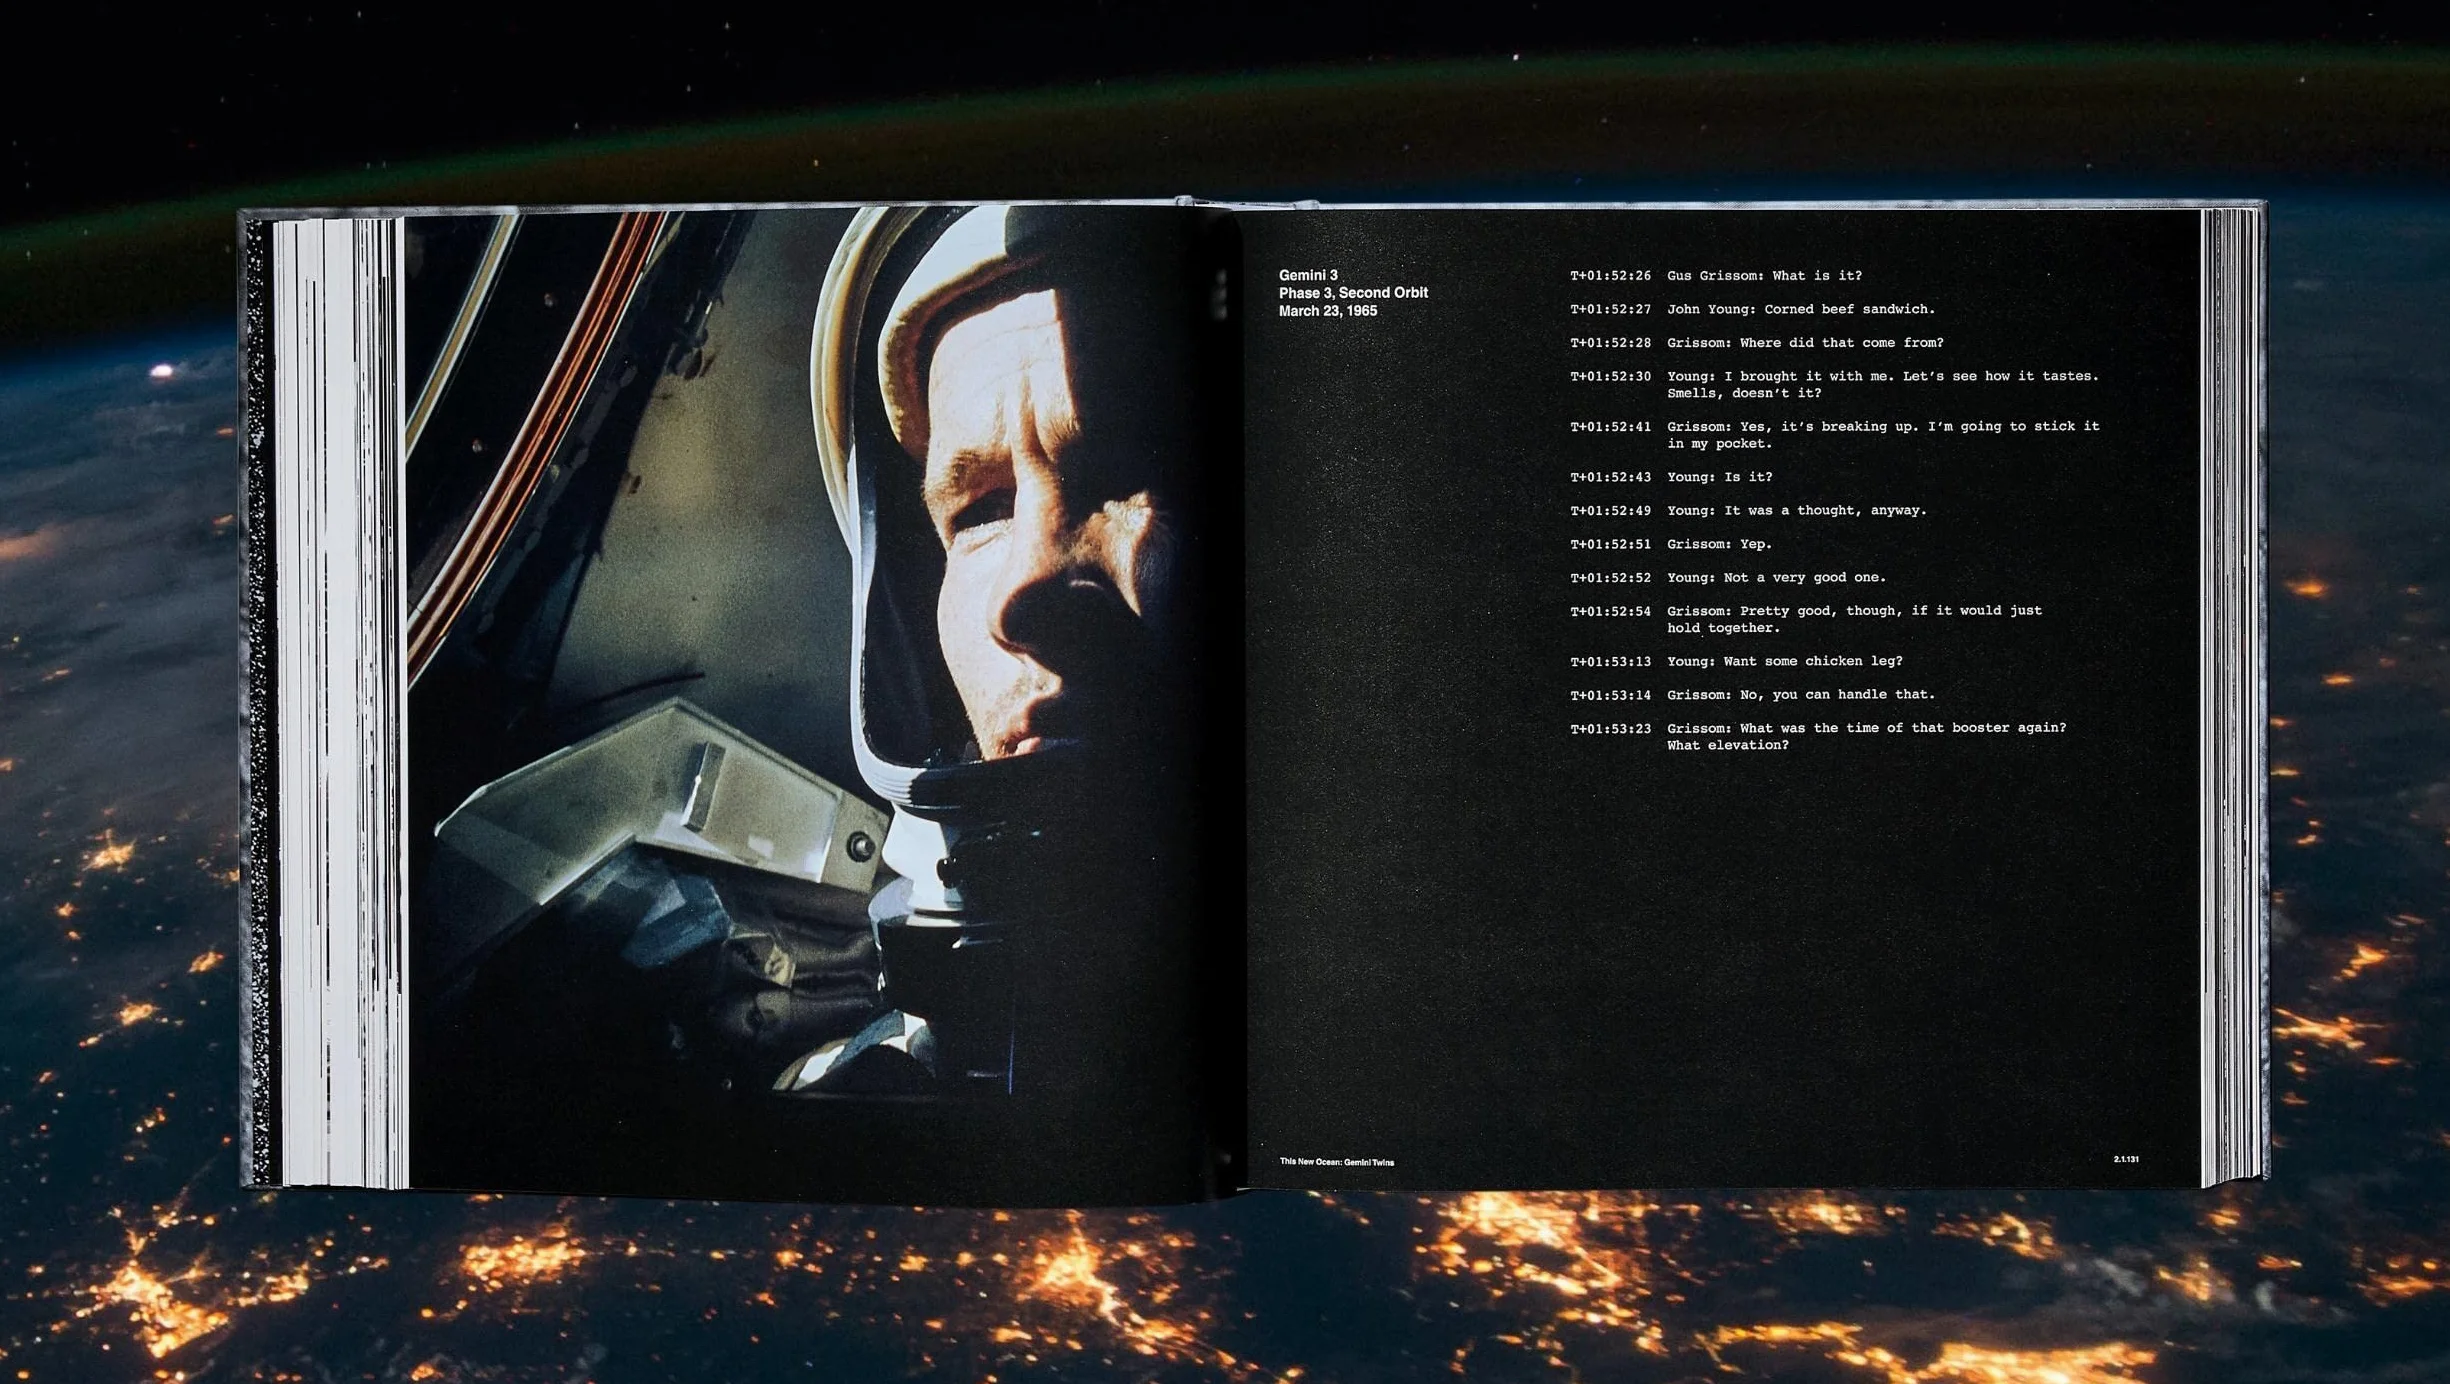Click timestamp T+01:52:28
This screenshot has height=1384, width=2450.
1609,343
